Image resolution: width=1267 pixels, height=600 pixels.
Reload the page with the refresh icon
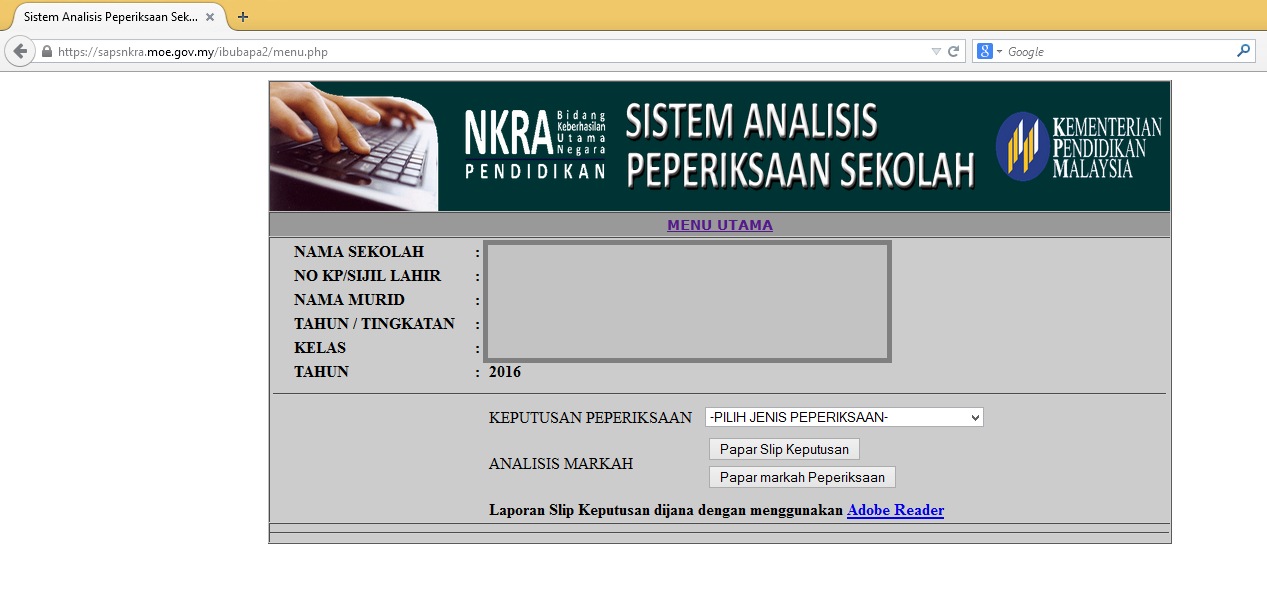point(954,51)
